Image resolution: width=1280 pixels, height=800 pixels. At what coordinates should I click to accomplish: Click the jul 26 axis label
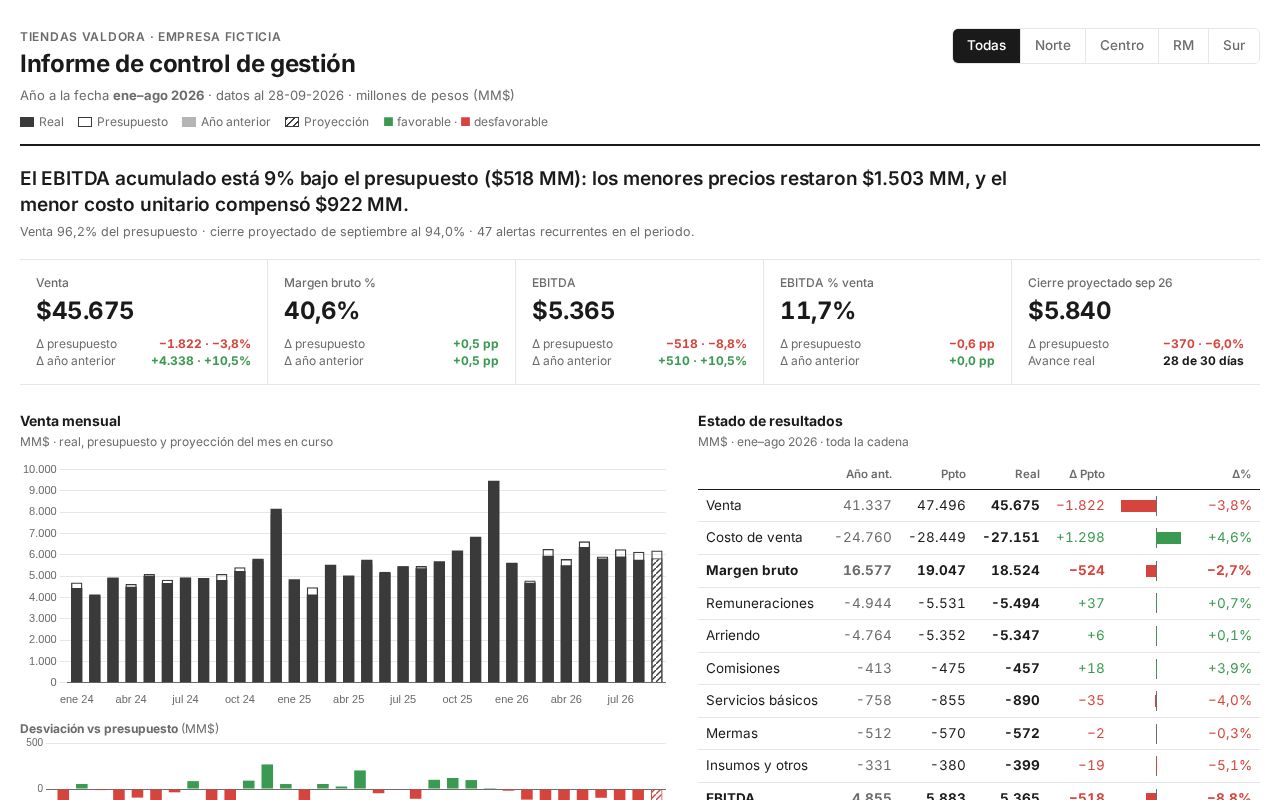pos(620,699)
